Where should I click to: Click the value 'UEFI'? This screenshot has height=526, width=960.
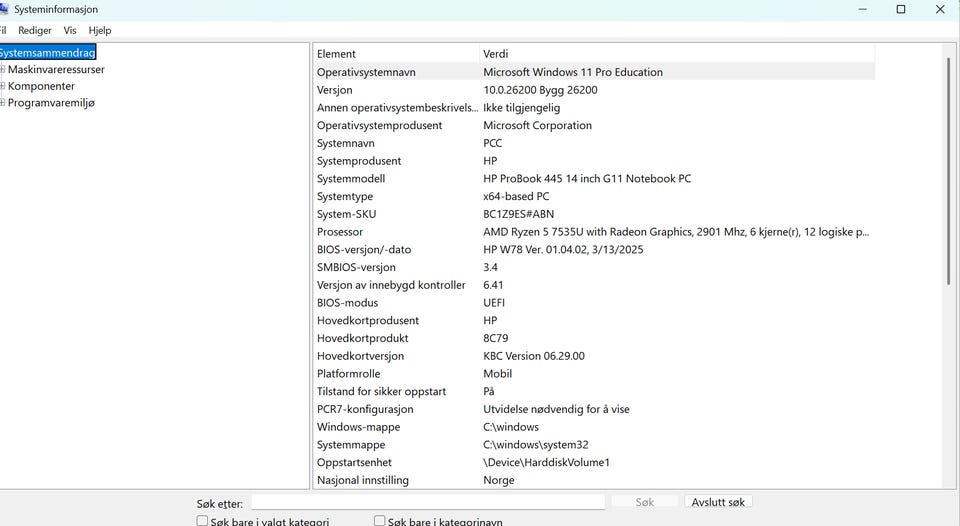[494, 303]
